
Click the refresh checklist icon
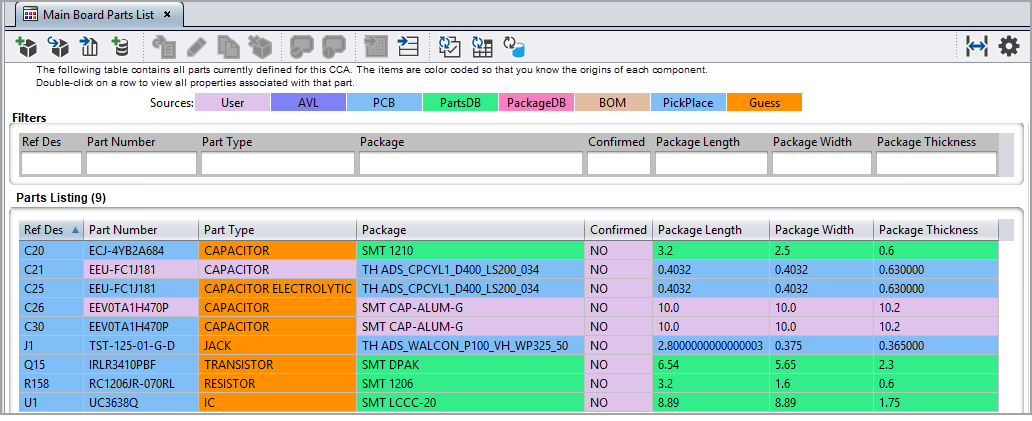(x=450, y=47)
